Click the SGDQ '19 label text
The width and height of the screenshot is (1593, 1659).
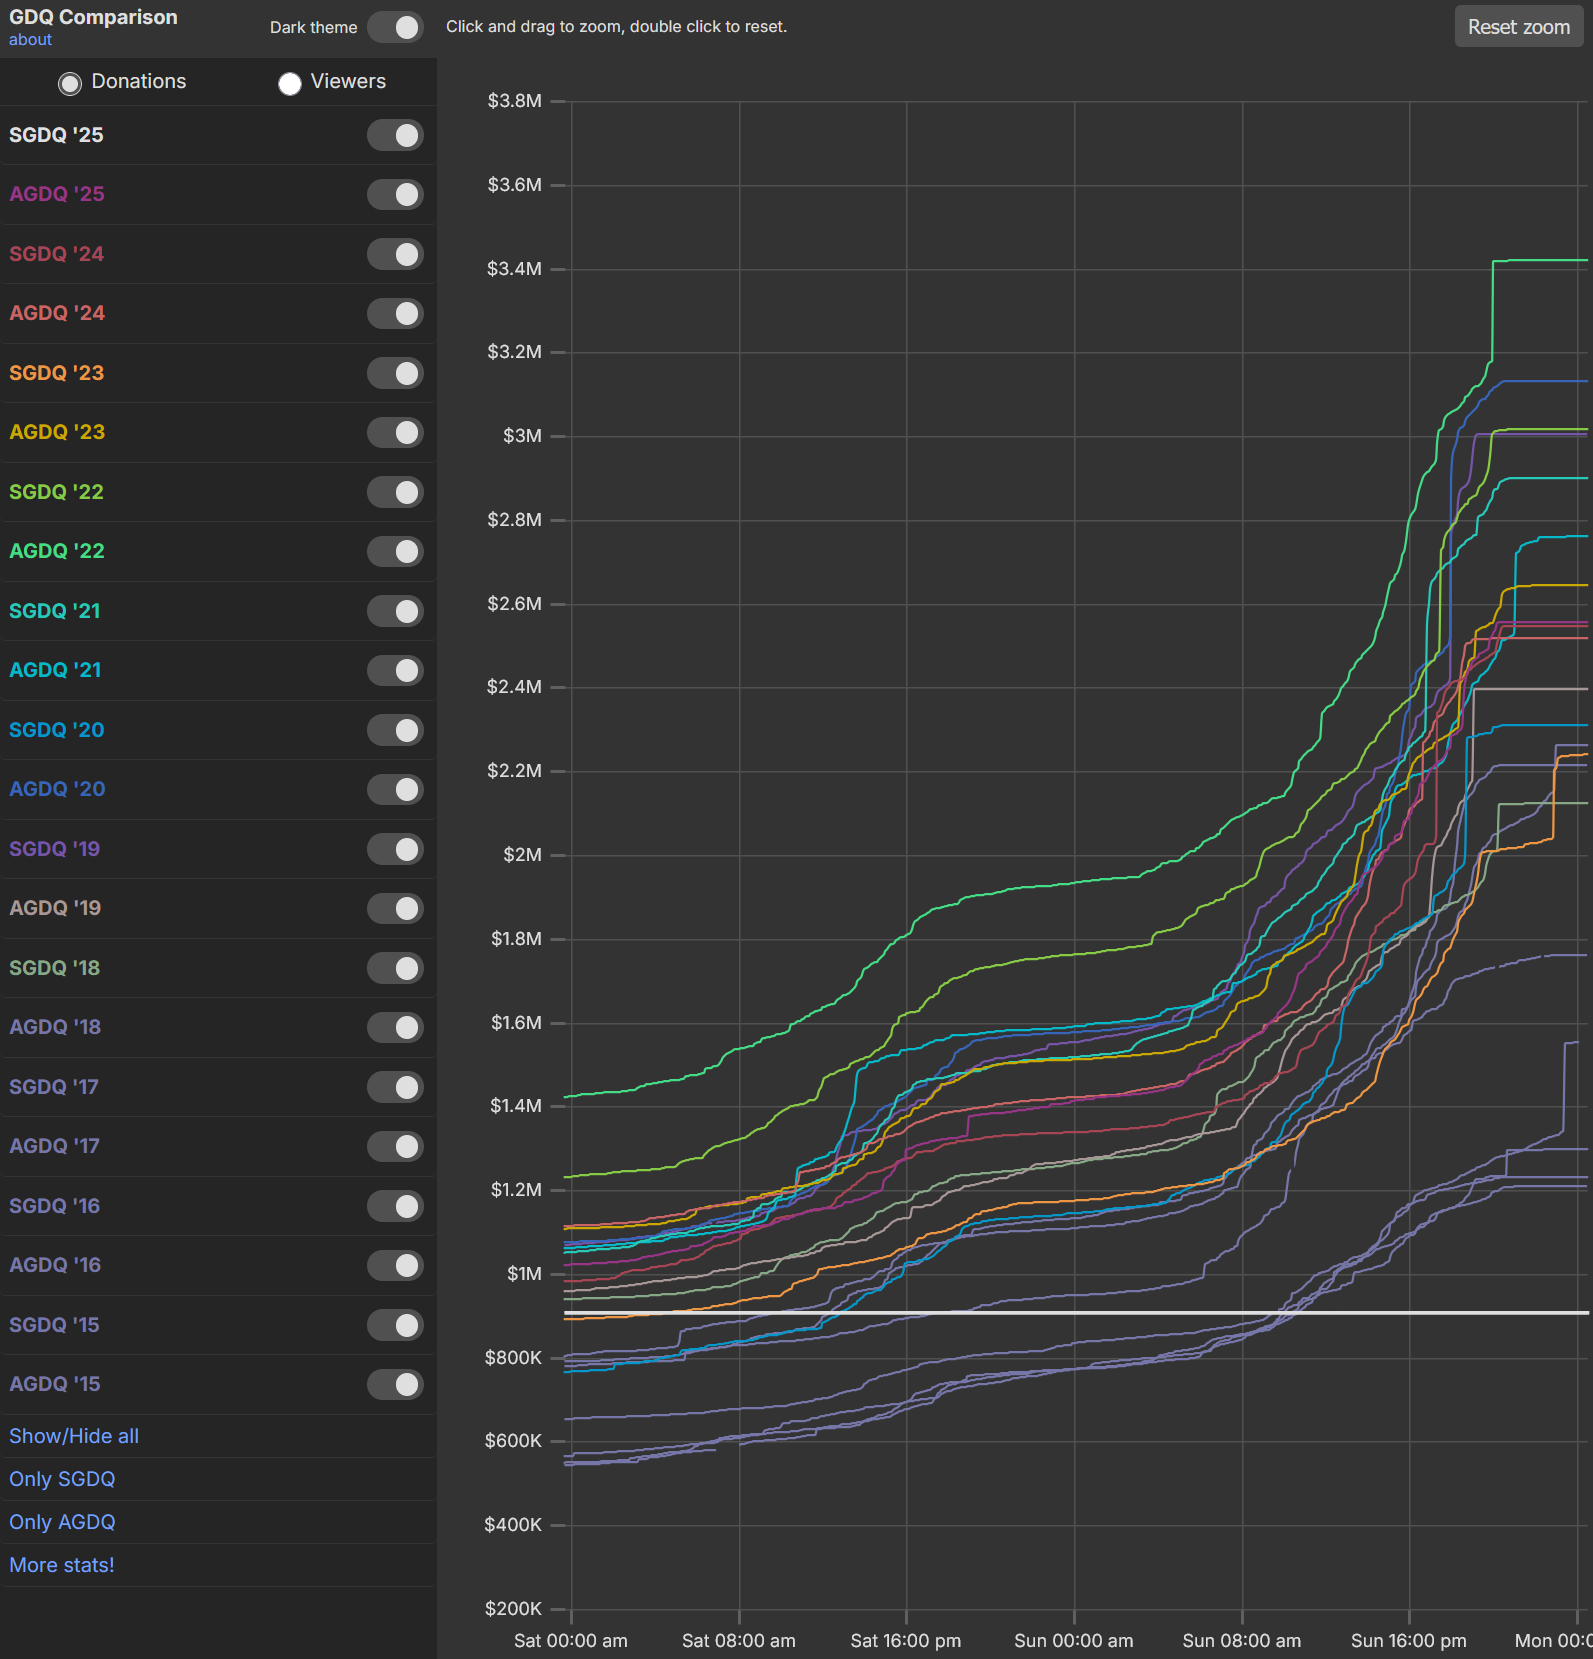click(x=54, y=849)
